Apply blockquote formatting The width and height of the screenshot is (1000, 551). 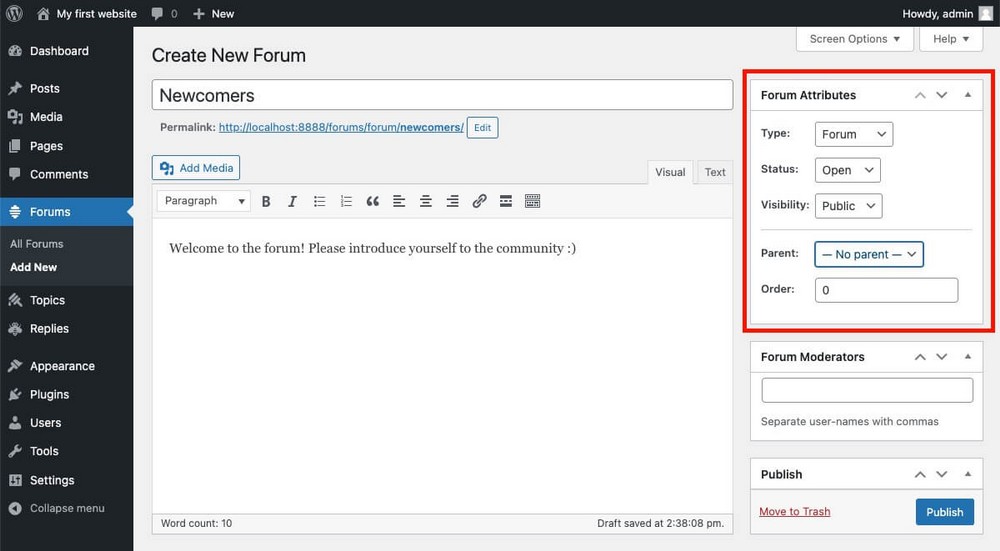coord(373,202)
